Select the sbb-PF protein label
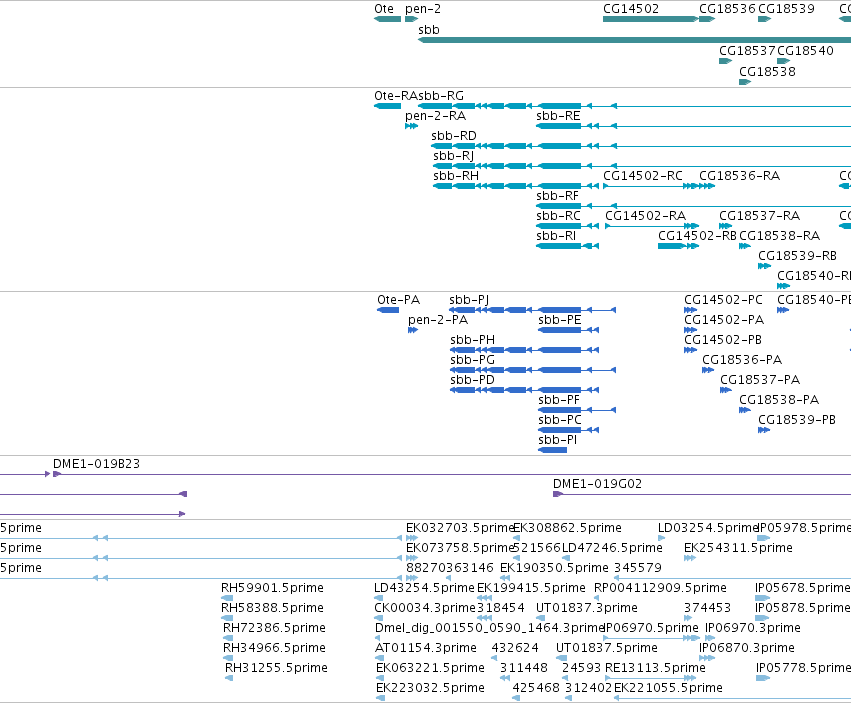Viewport: 851px width, 703px height. pyautogui.click(x=559, y=400)
